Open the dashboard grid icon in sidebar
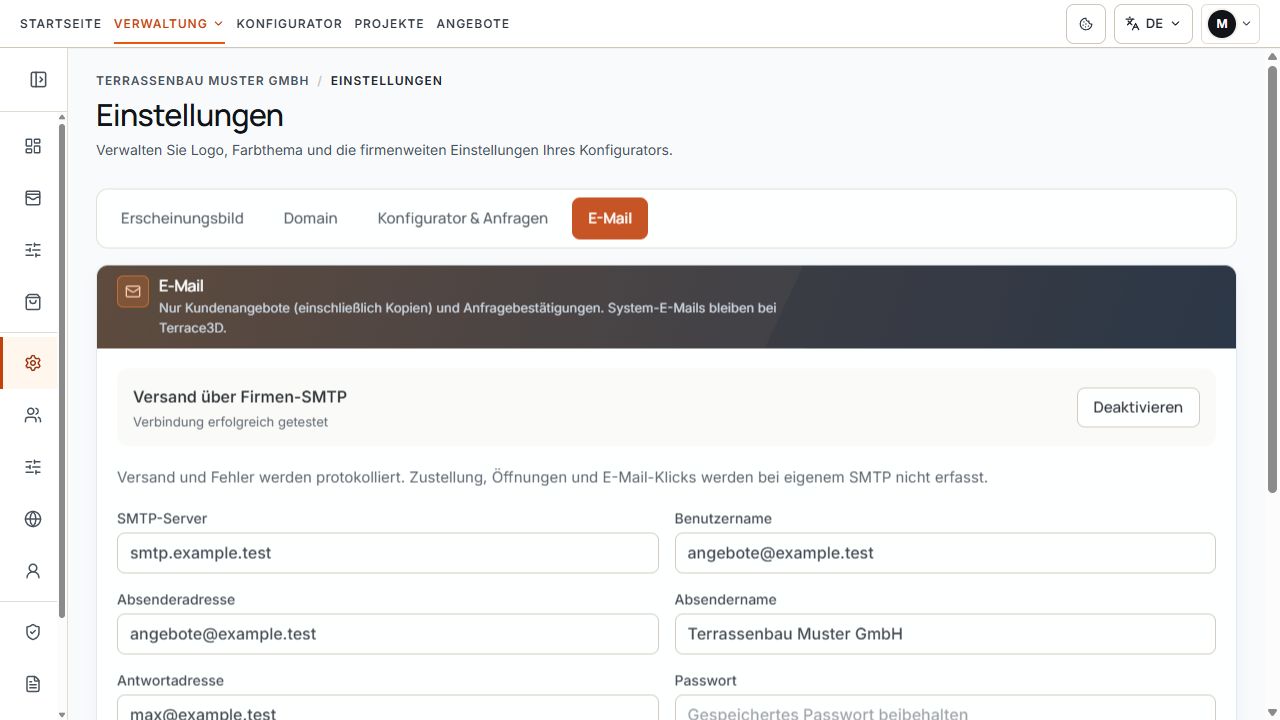The height and width of the screenshot is (720, 1280). point(33,146)
